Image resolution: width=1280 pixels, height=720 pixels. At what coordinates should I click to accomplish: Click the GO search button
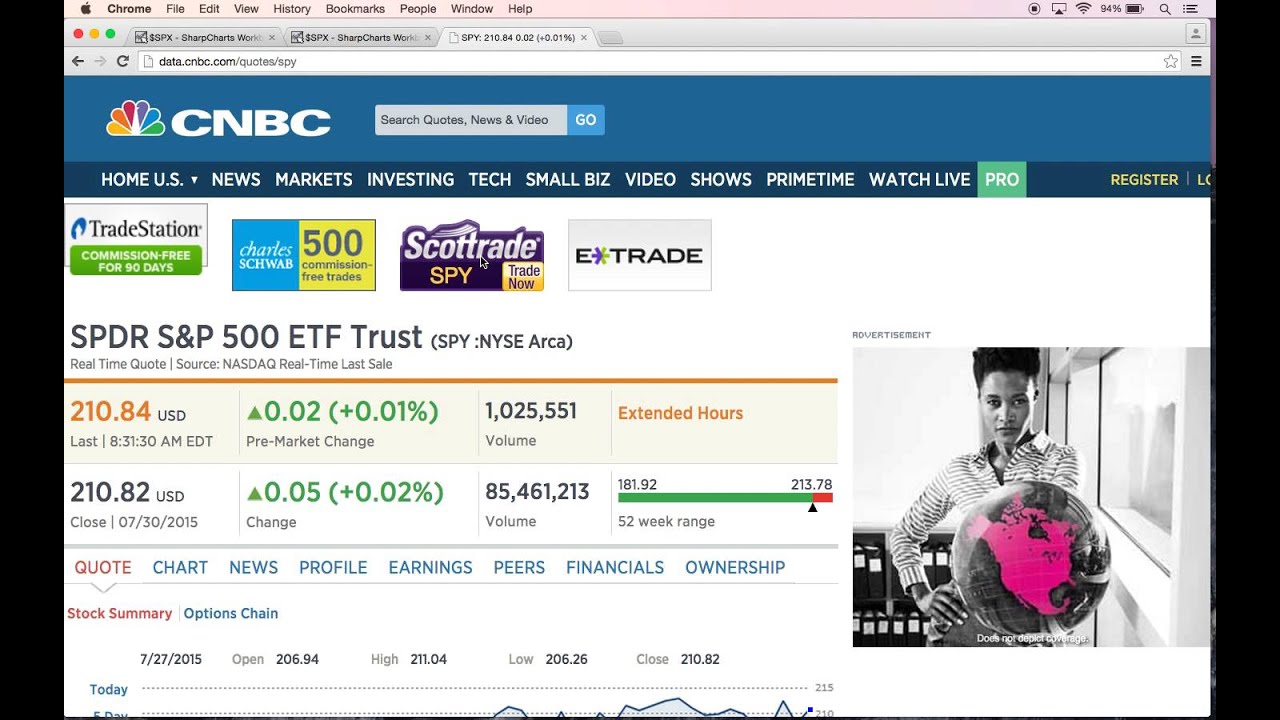click(x=586, y=120)
